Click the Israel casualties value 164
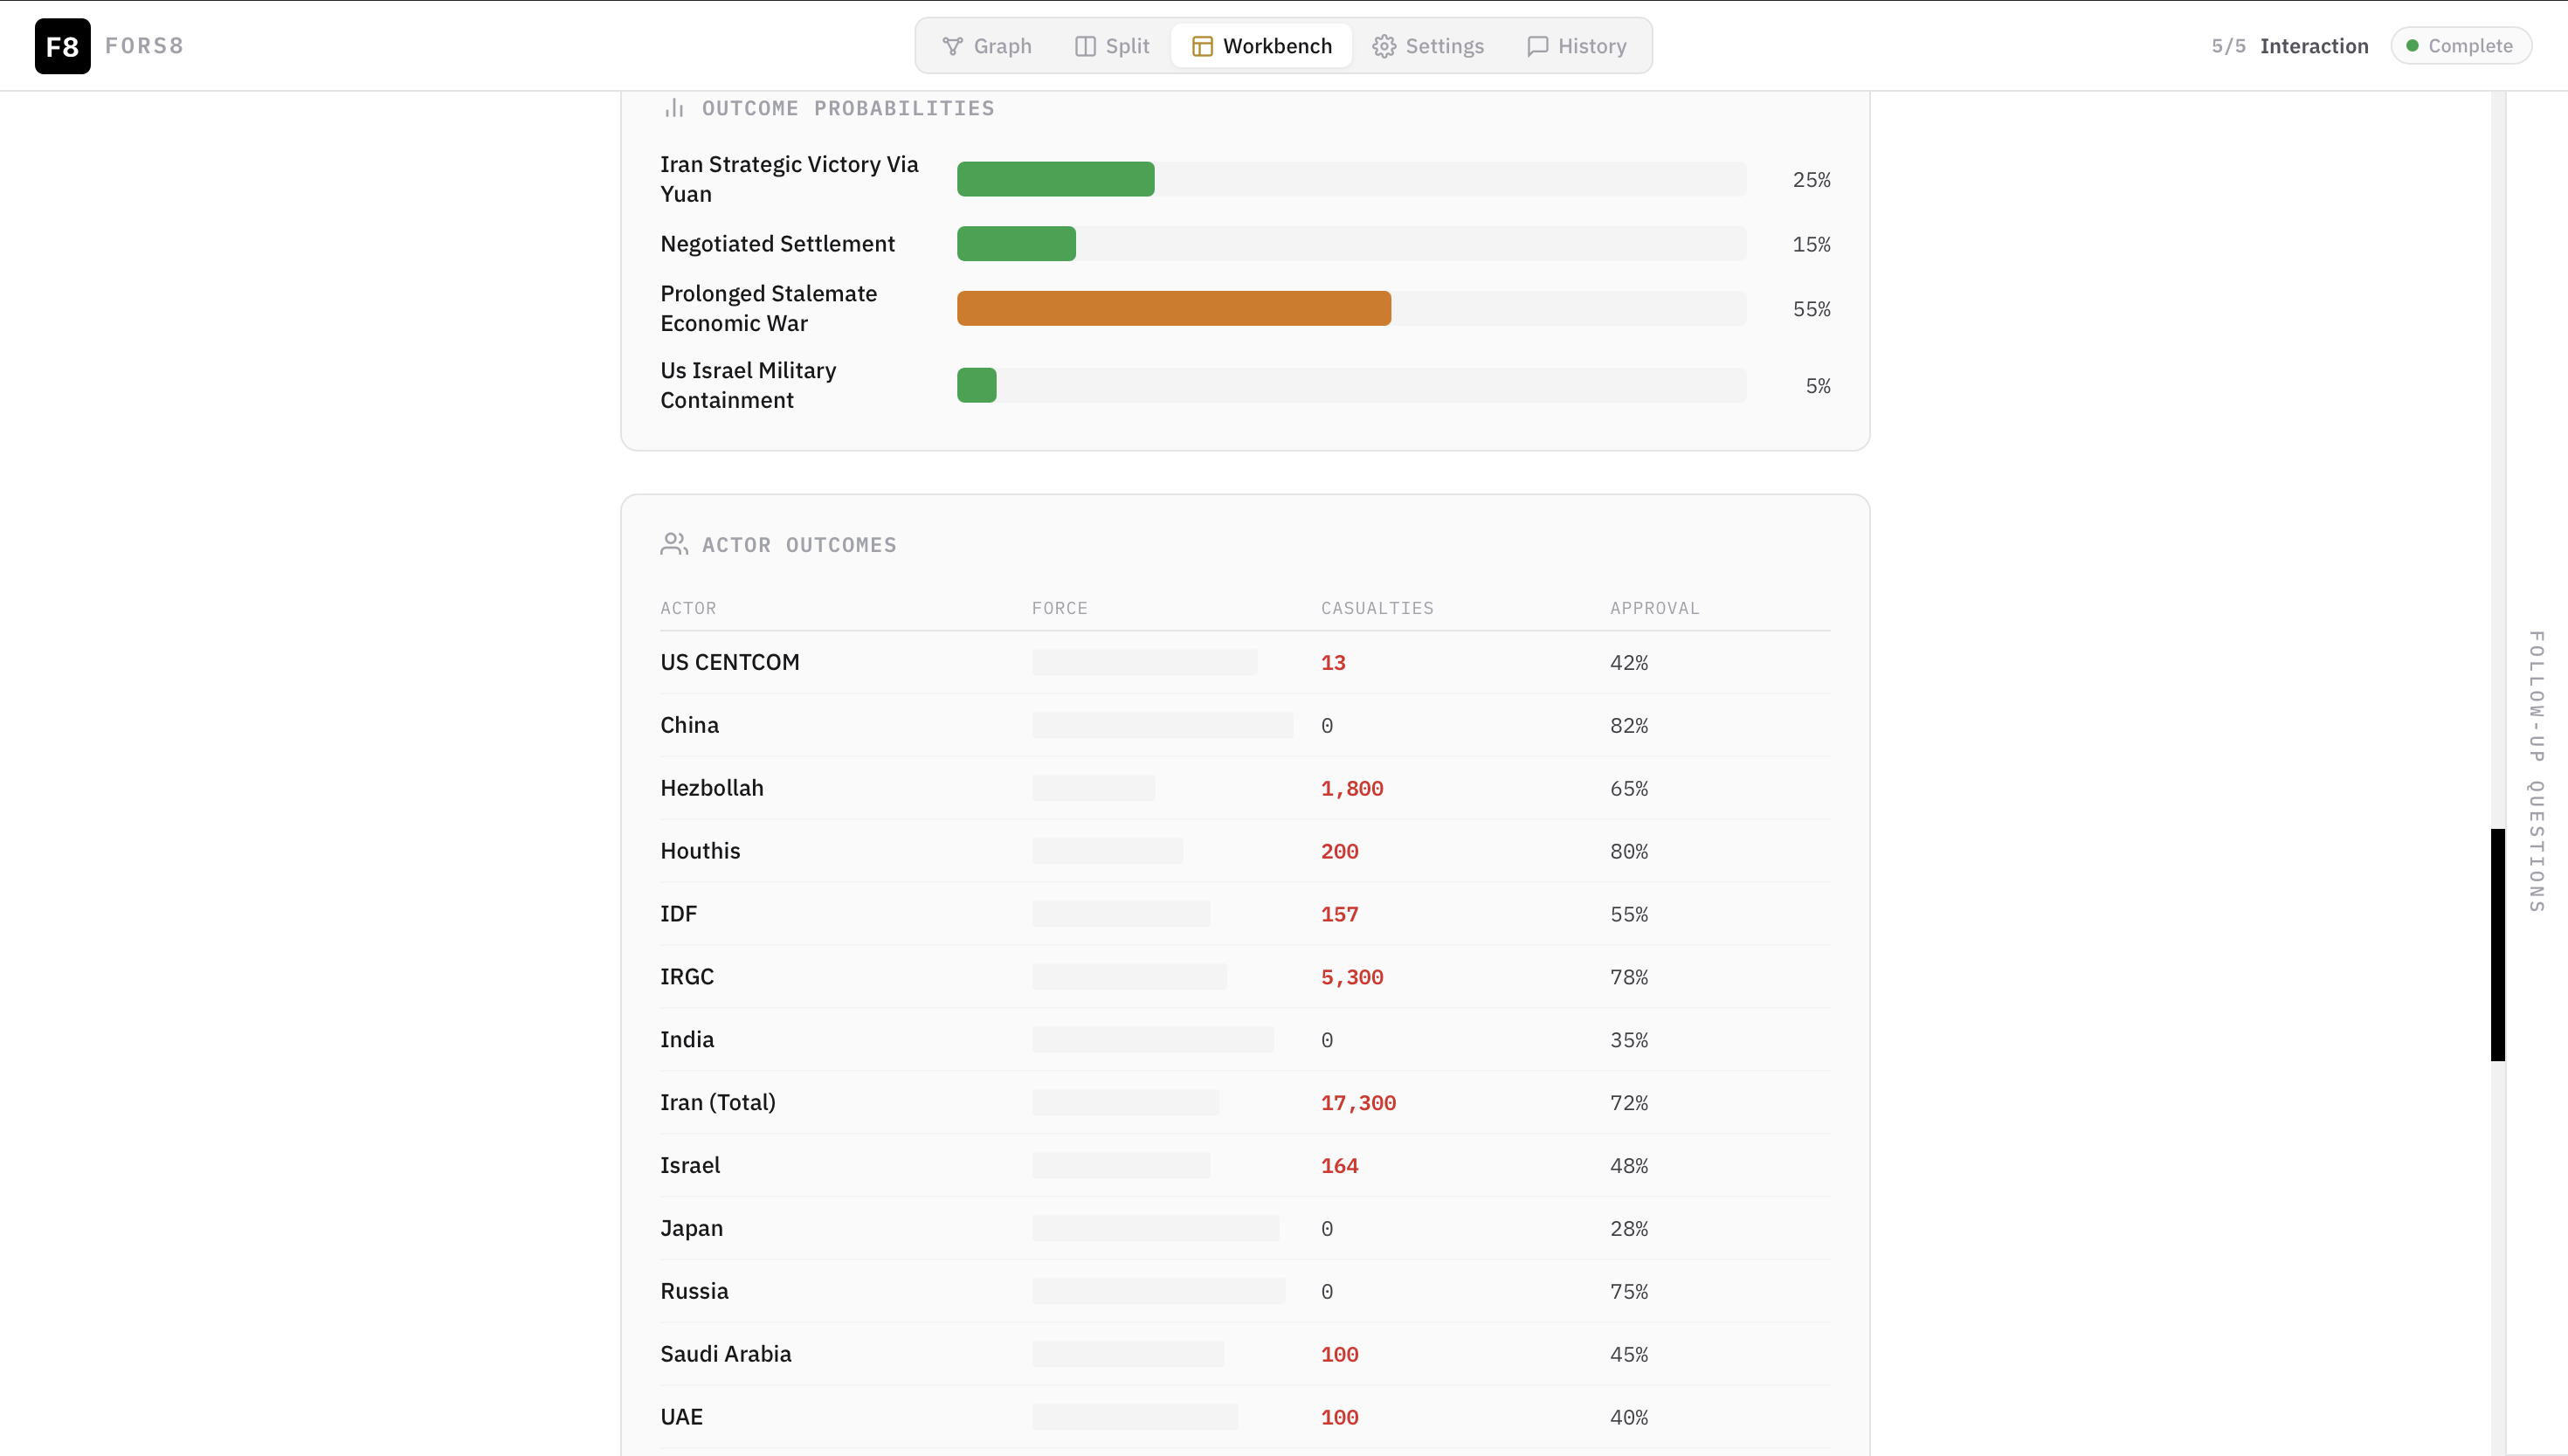Screen dimensions: 2568x1456 [x=1339, y=1166]
